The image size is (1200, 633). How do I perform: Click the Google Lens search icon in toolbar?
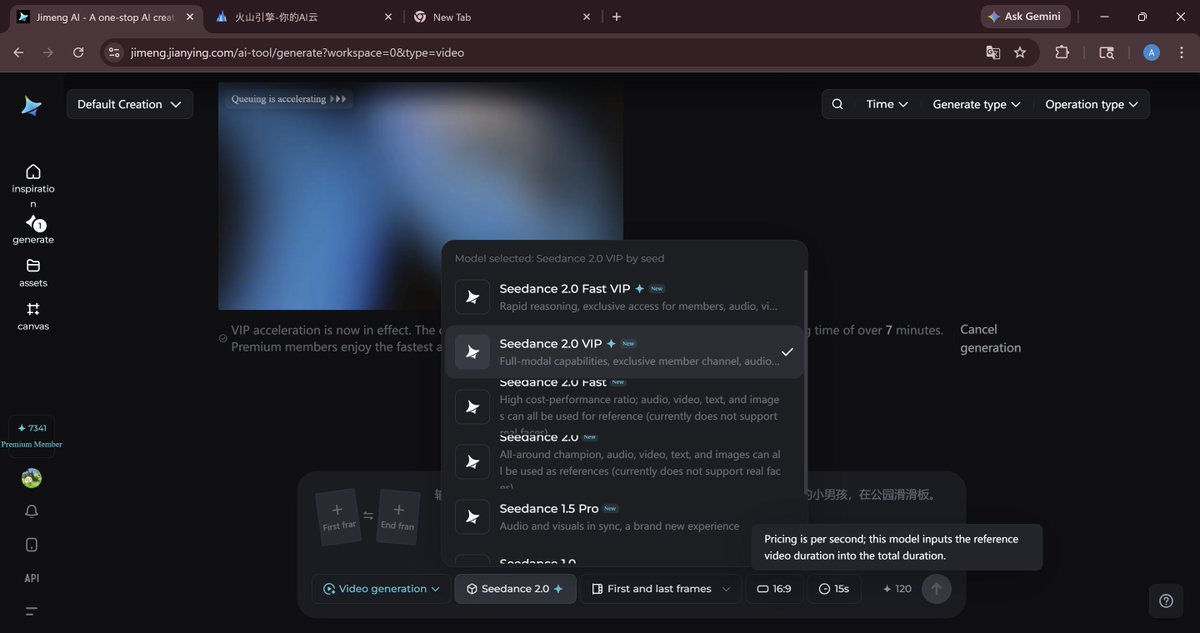tap(1106, 52)
